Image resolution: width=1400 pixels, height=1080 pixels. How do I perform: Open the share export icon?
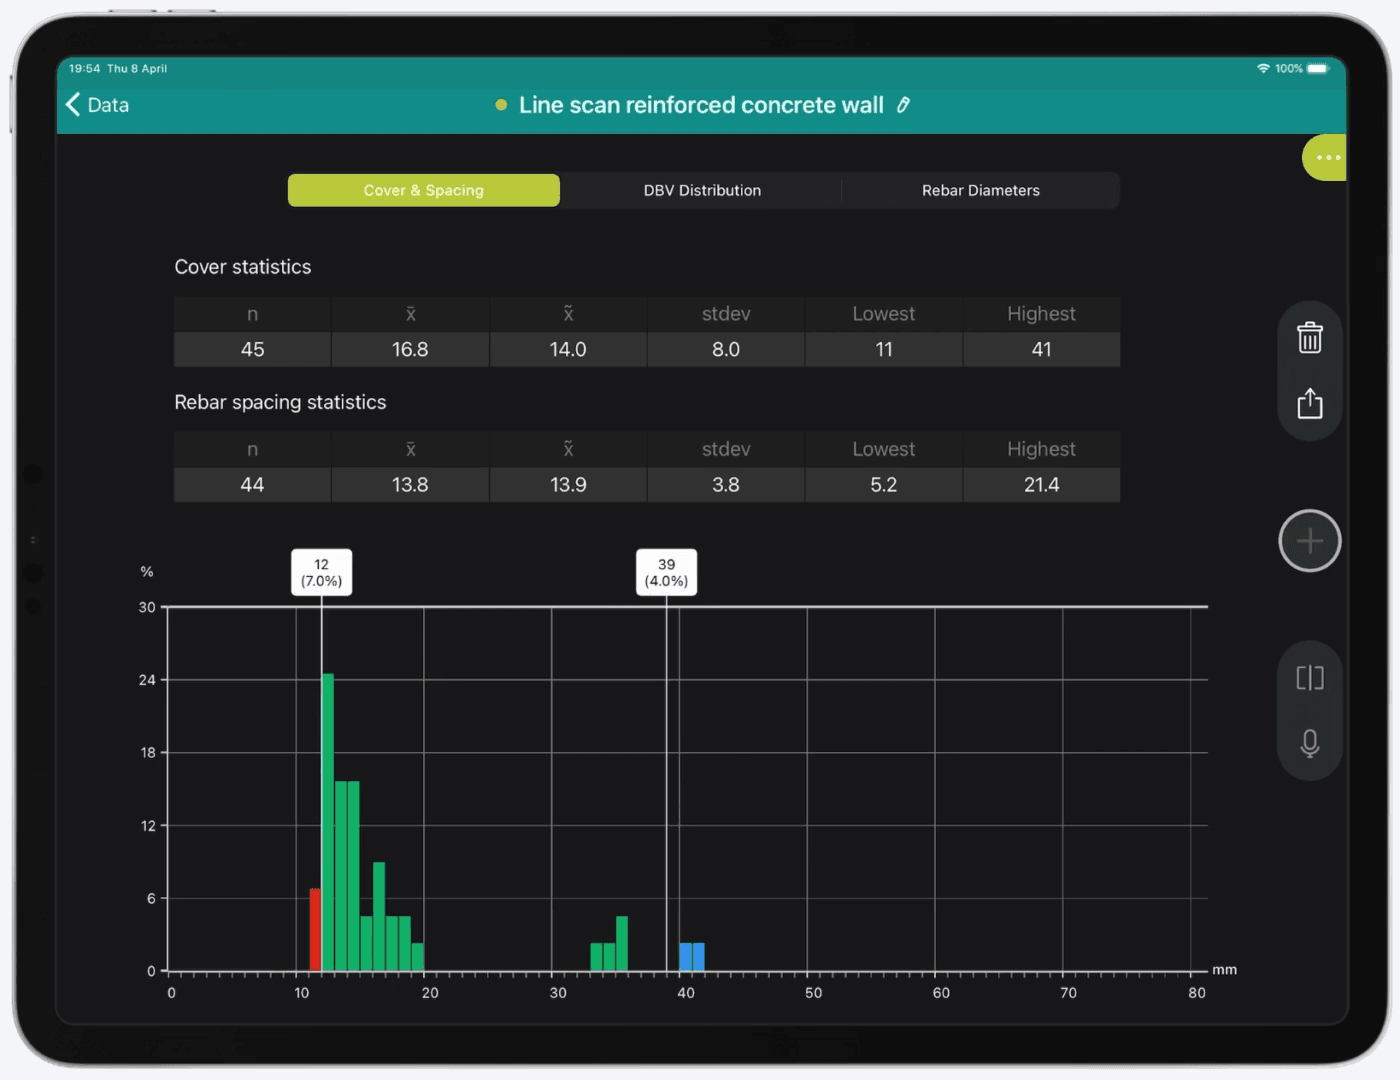tap(1309, 403)
